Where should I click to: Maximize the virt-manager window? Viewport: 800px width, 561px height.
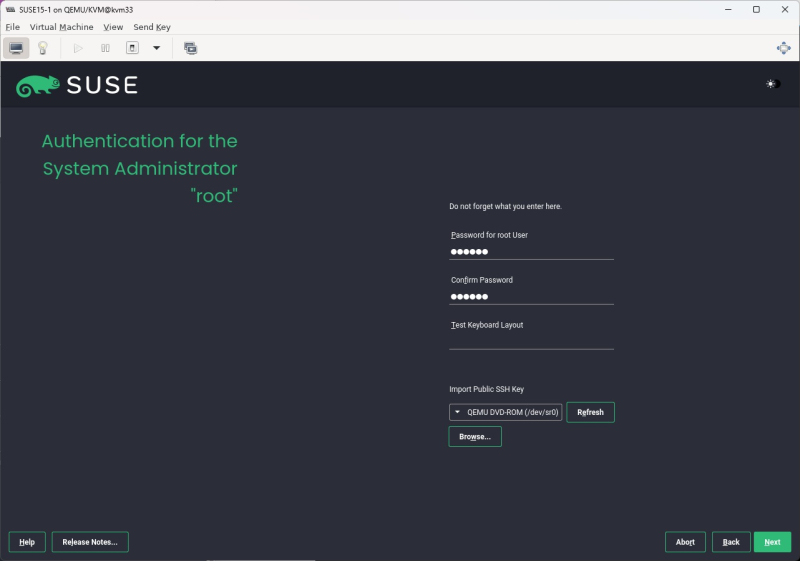pyautogui.click(x=756, y=10)
